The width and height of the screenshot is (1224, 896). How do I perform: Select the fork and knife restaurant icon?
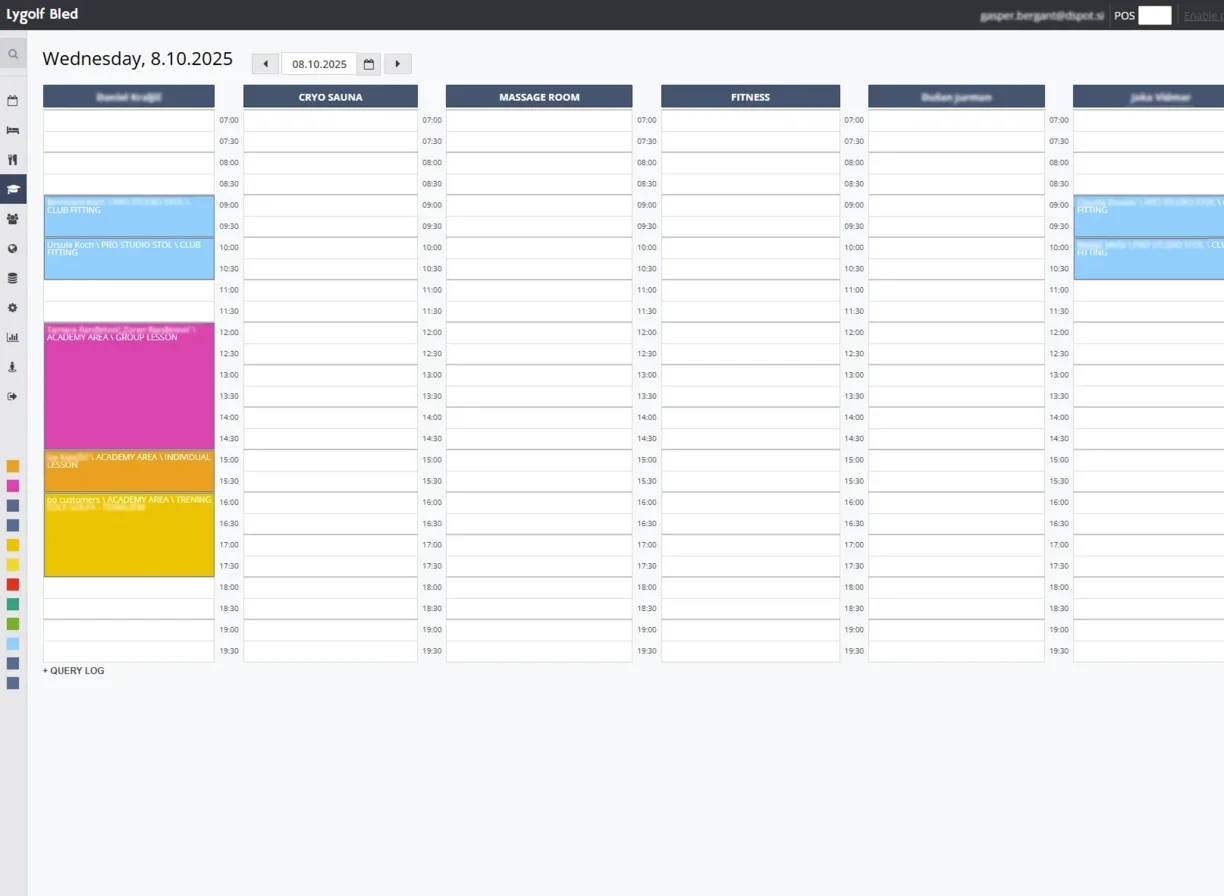point(13,160)
